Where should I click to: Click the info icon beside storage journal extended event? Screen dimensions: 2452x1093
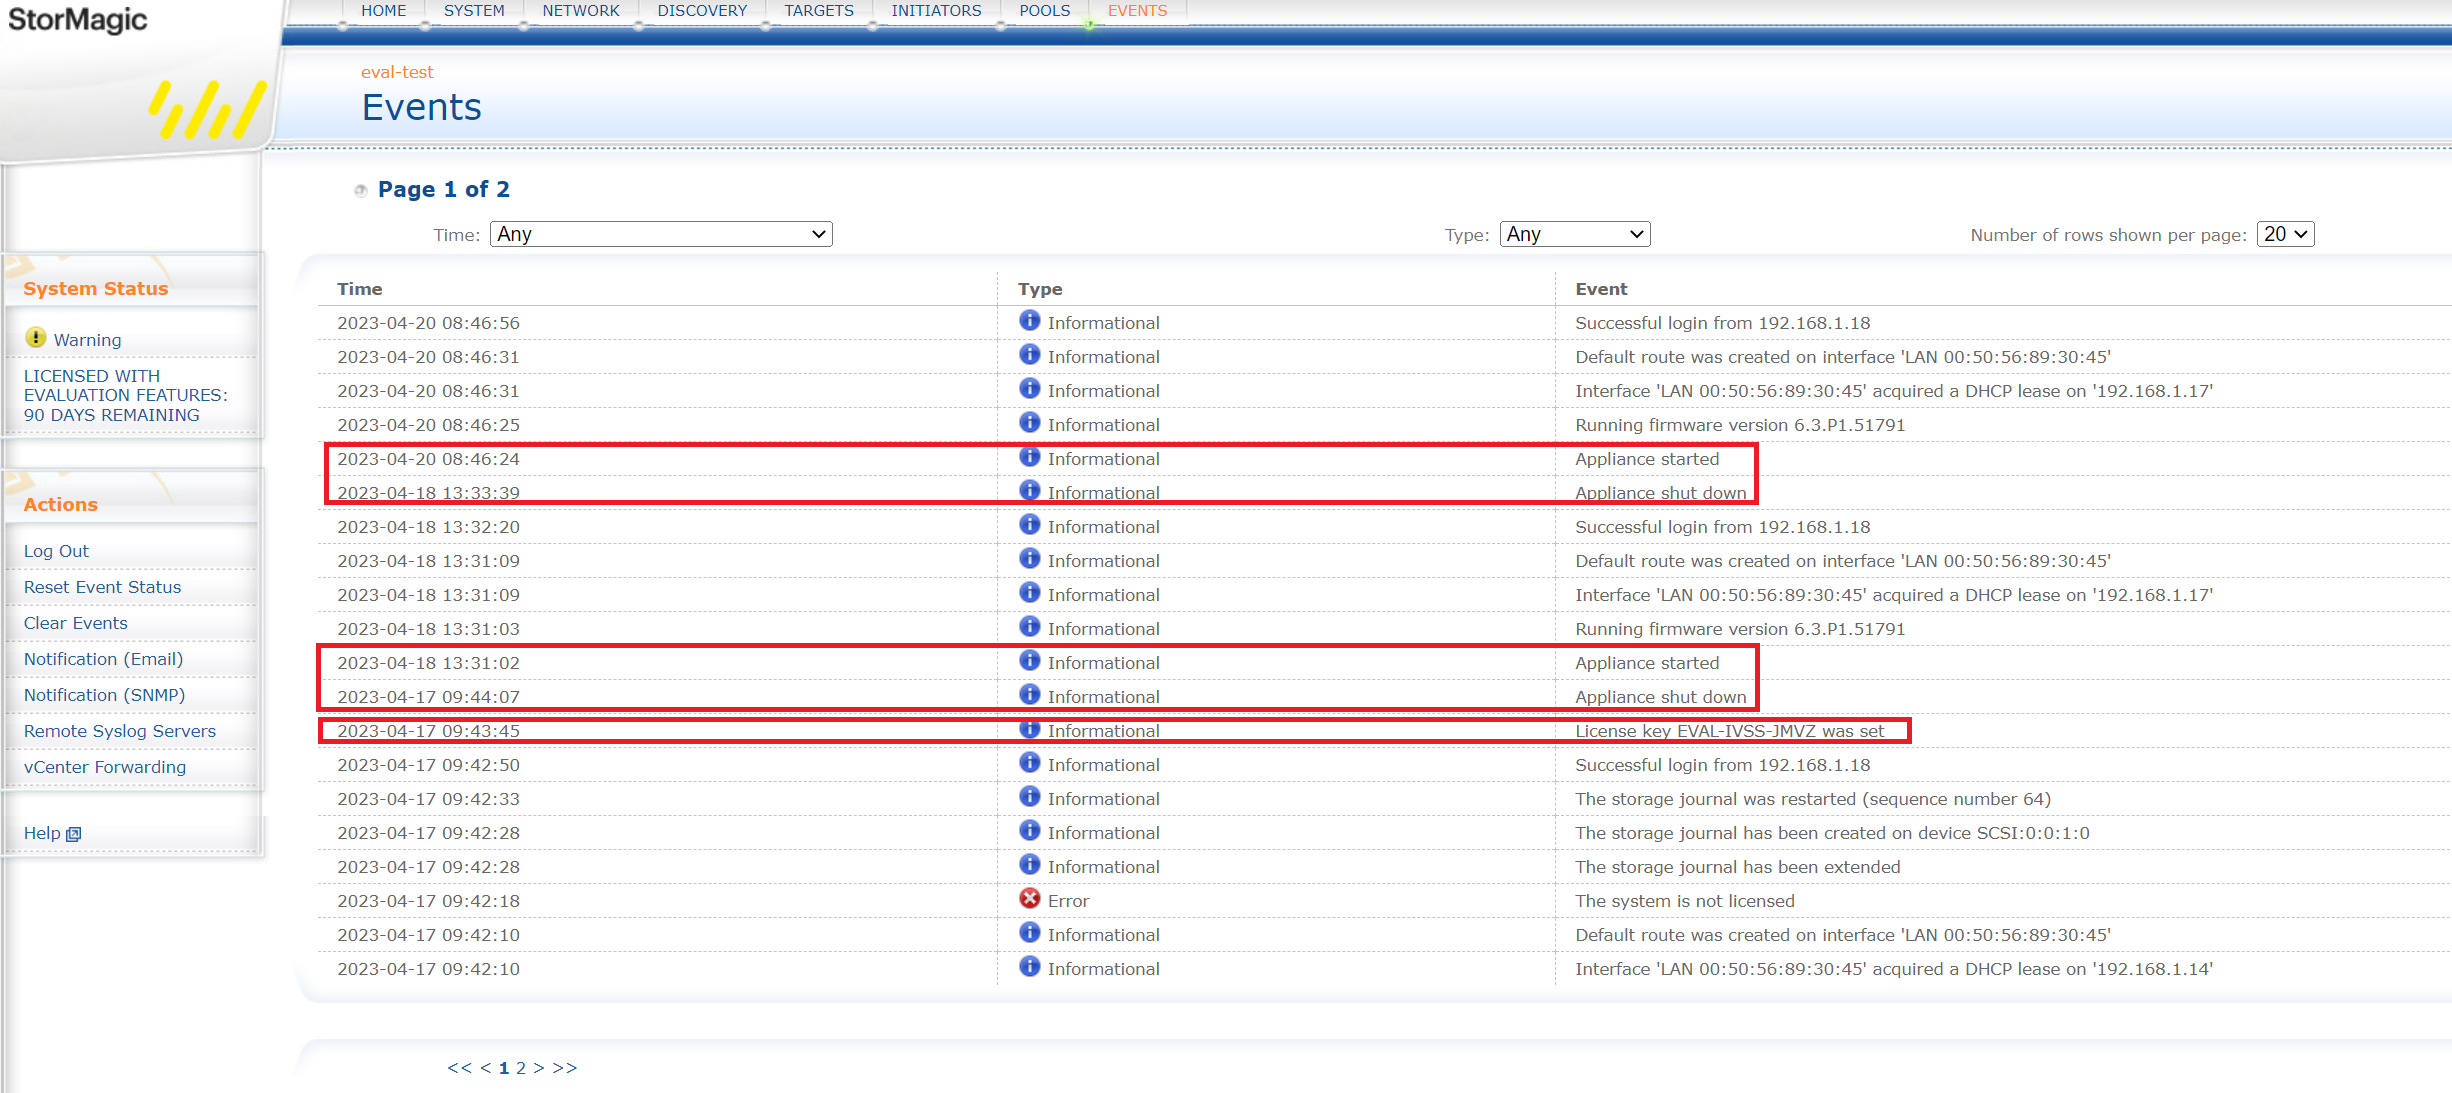(x=1029, y=864)
